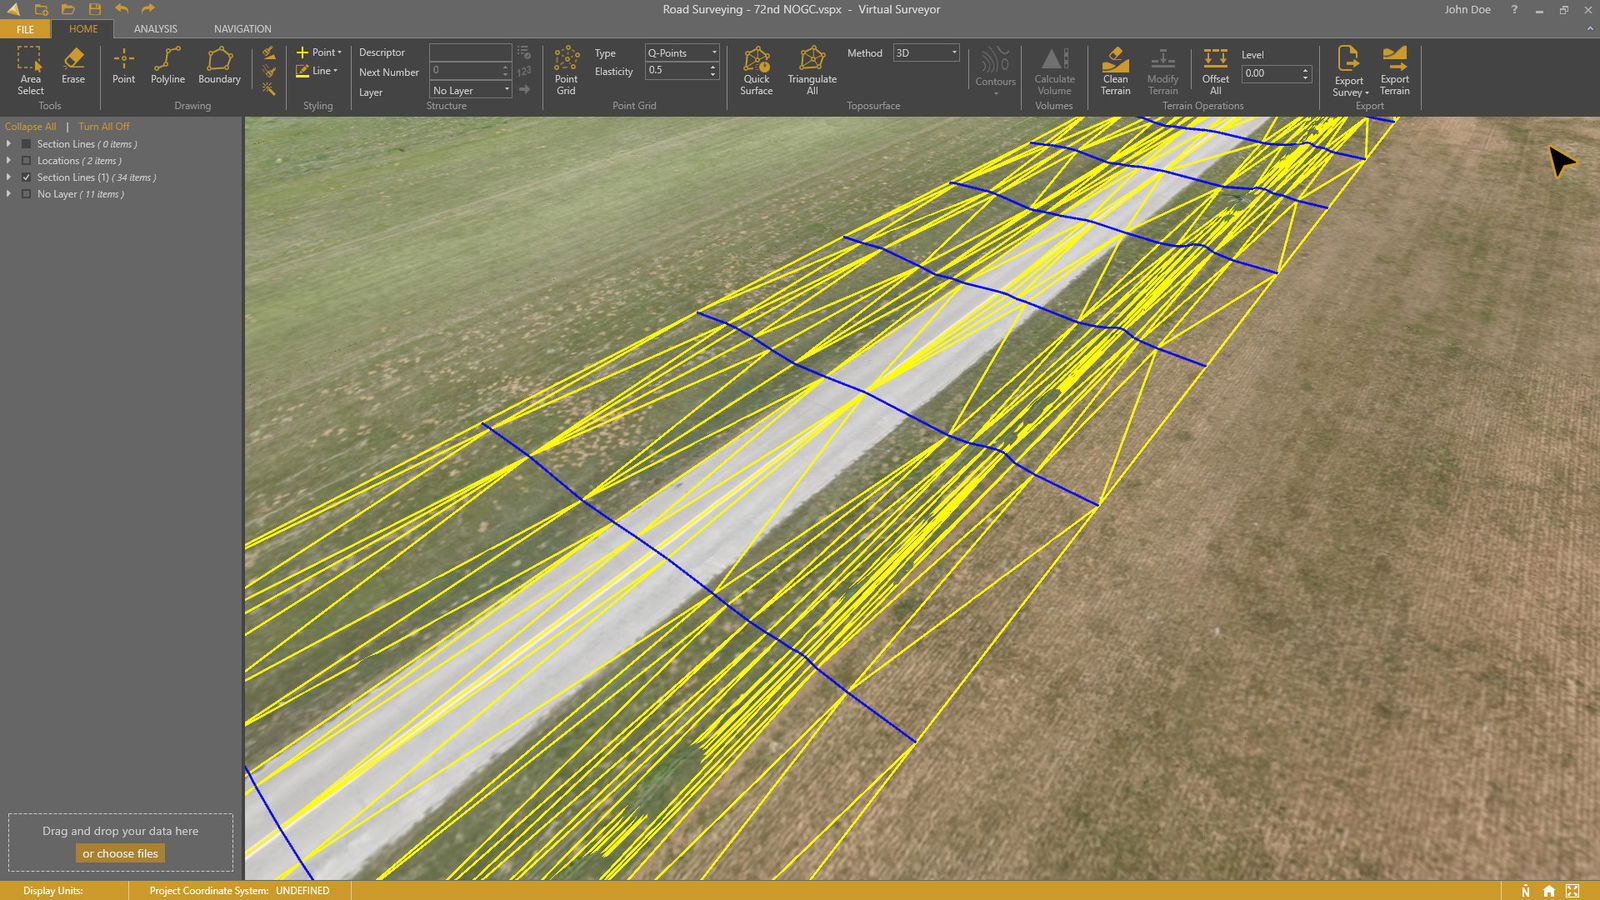Click Triangulate All in the Toposurface group
Screen dimensions: 1600x900
[812, 70]
